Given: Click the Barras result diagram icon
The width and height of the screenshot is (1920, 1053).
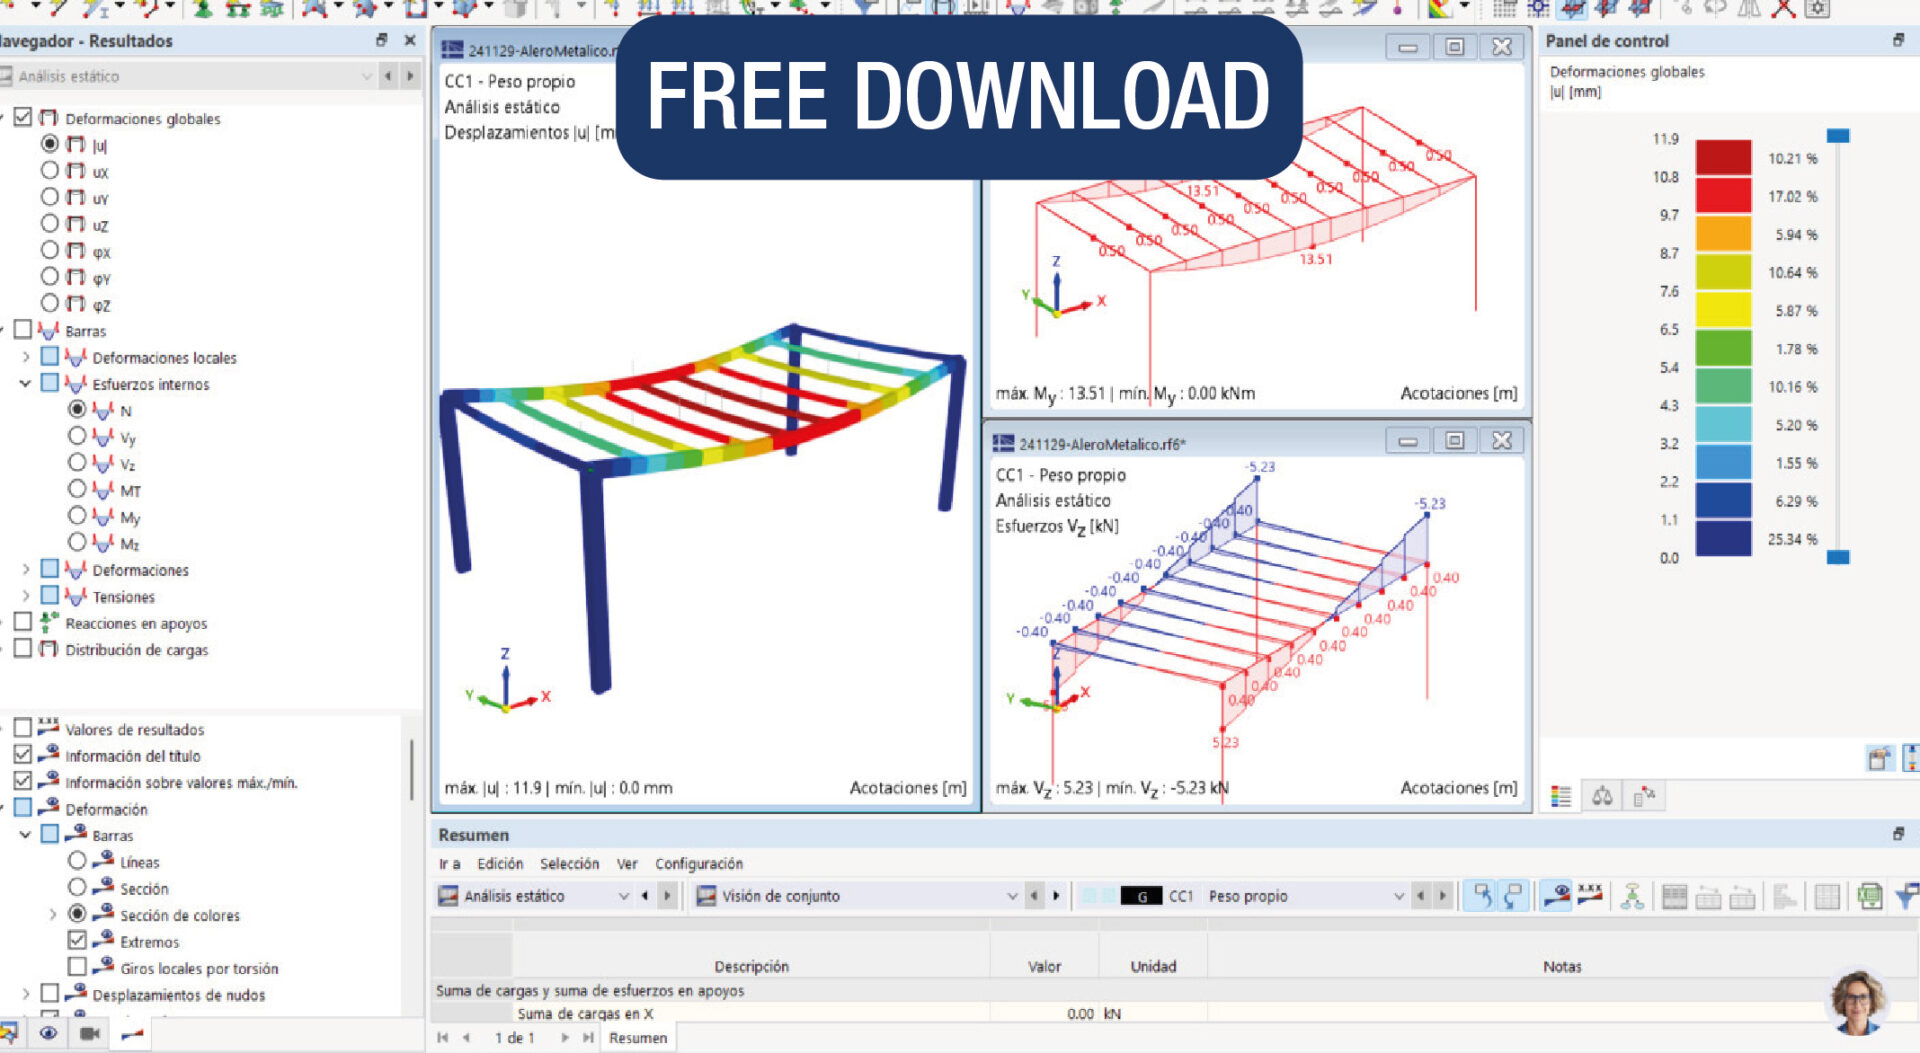Looking at the screenshot, I should click(x=49, y=330).
